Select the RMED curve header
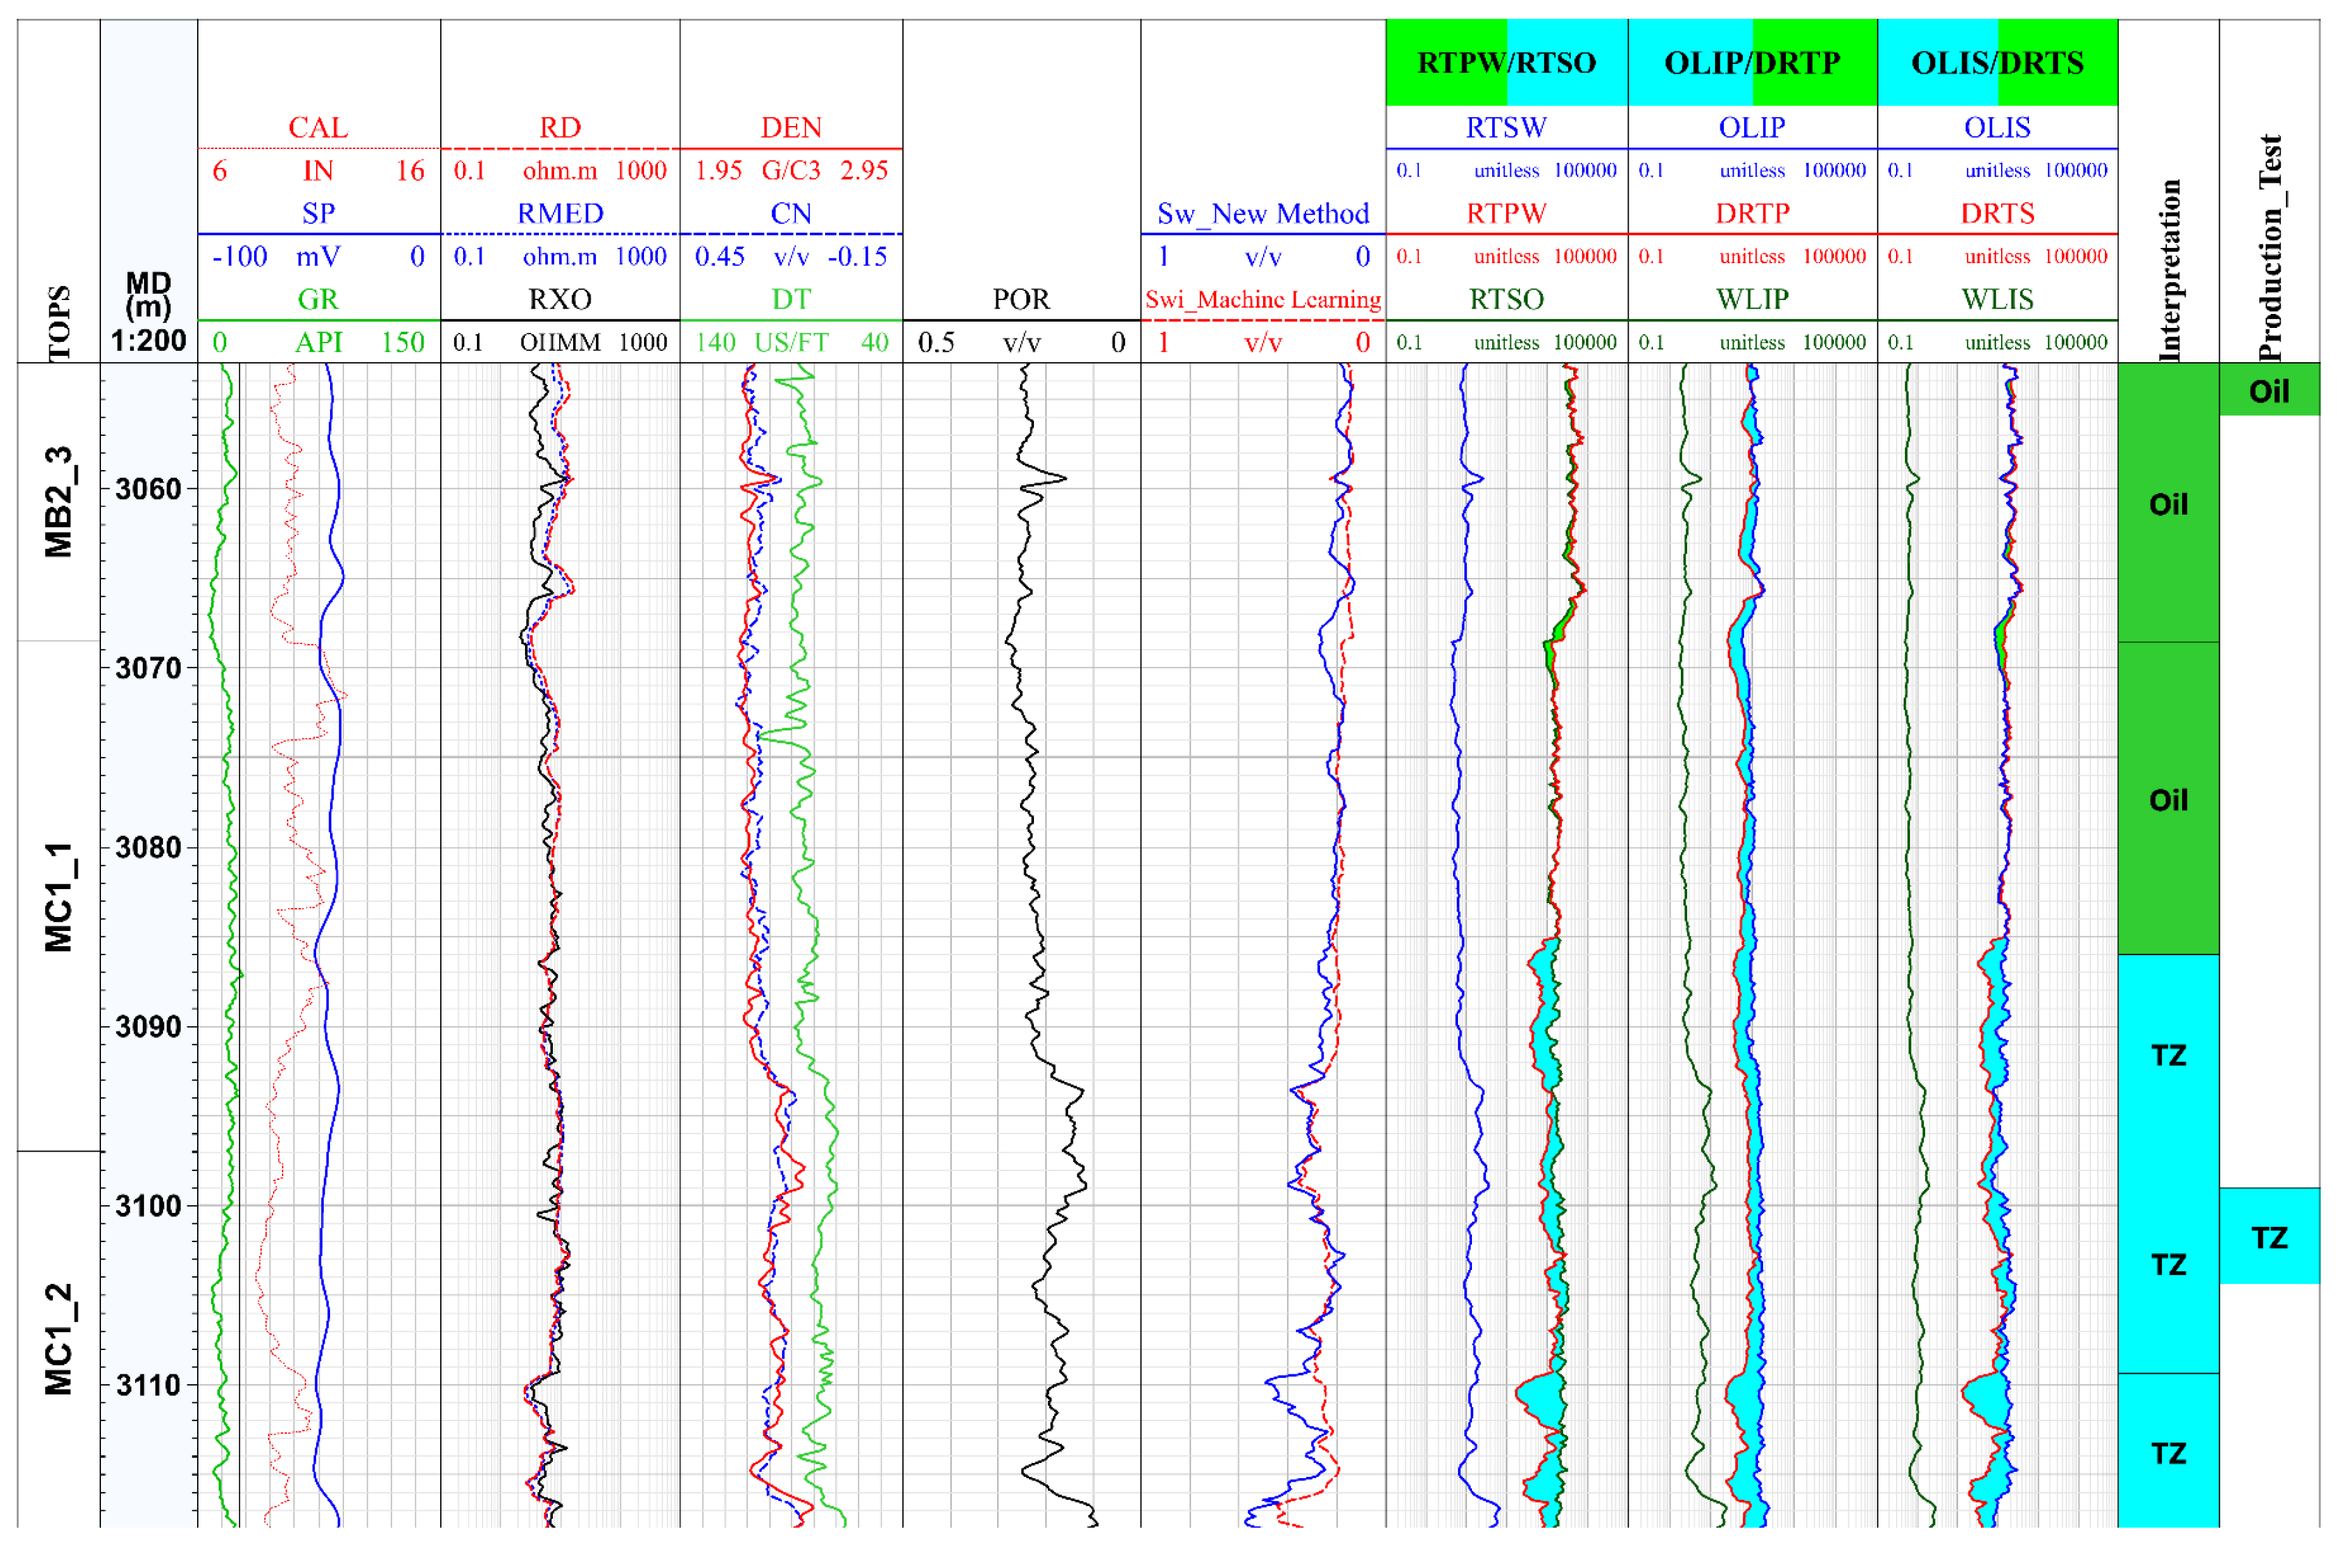The height and width of the screenshot is (1568, 2343). [x=560, y=213]
